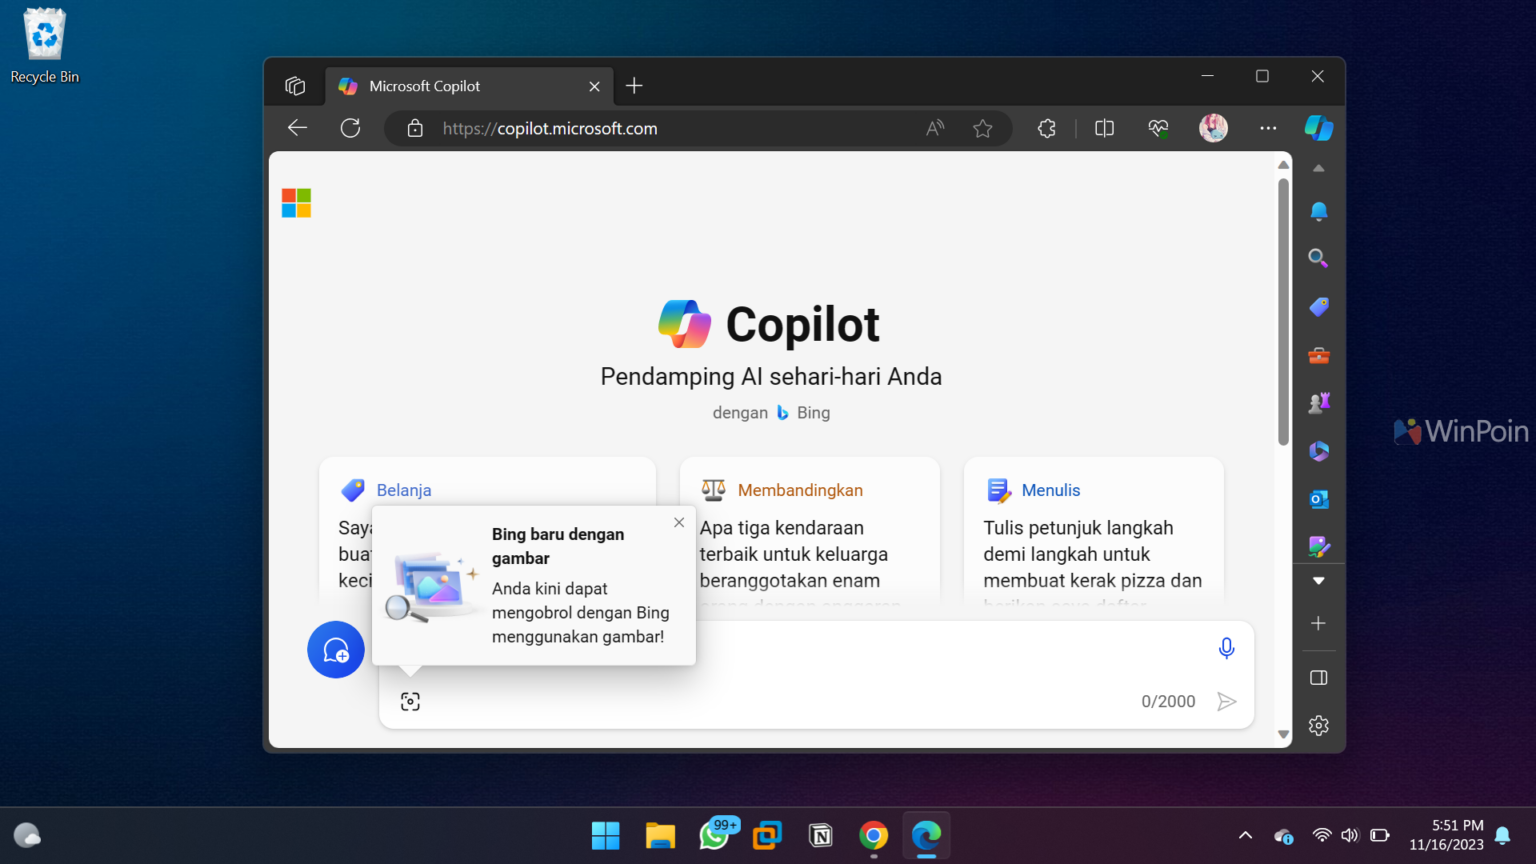Add a new sidebar app with the plus

[x=1318, y=623]
